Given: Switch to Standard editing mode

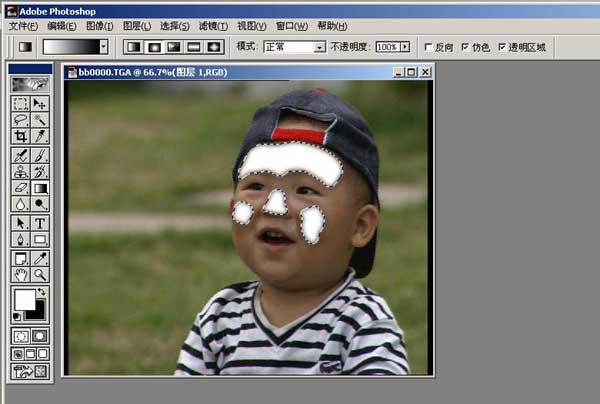Looking at the screenshot, I should coord(21,336).
